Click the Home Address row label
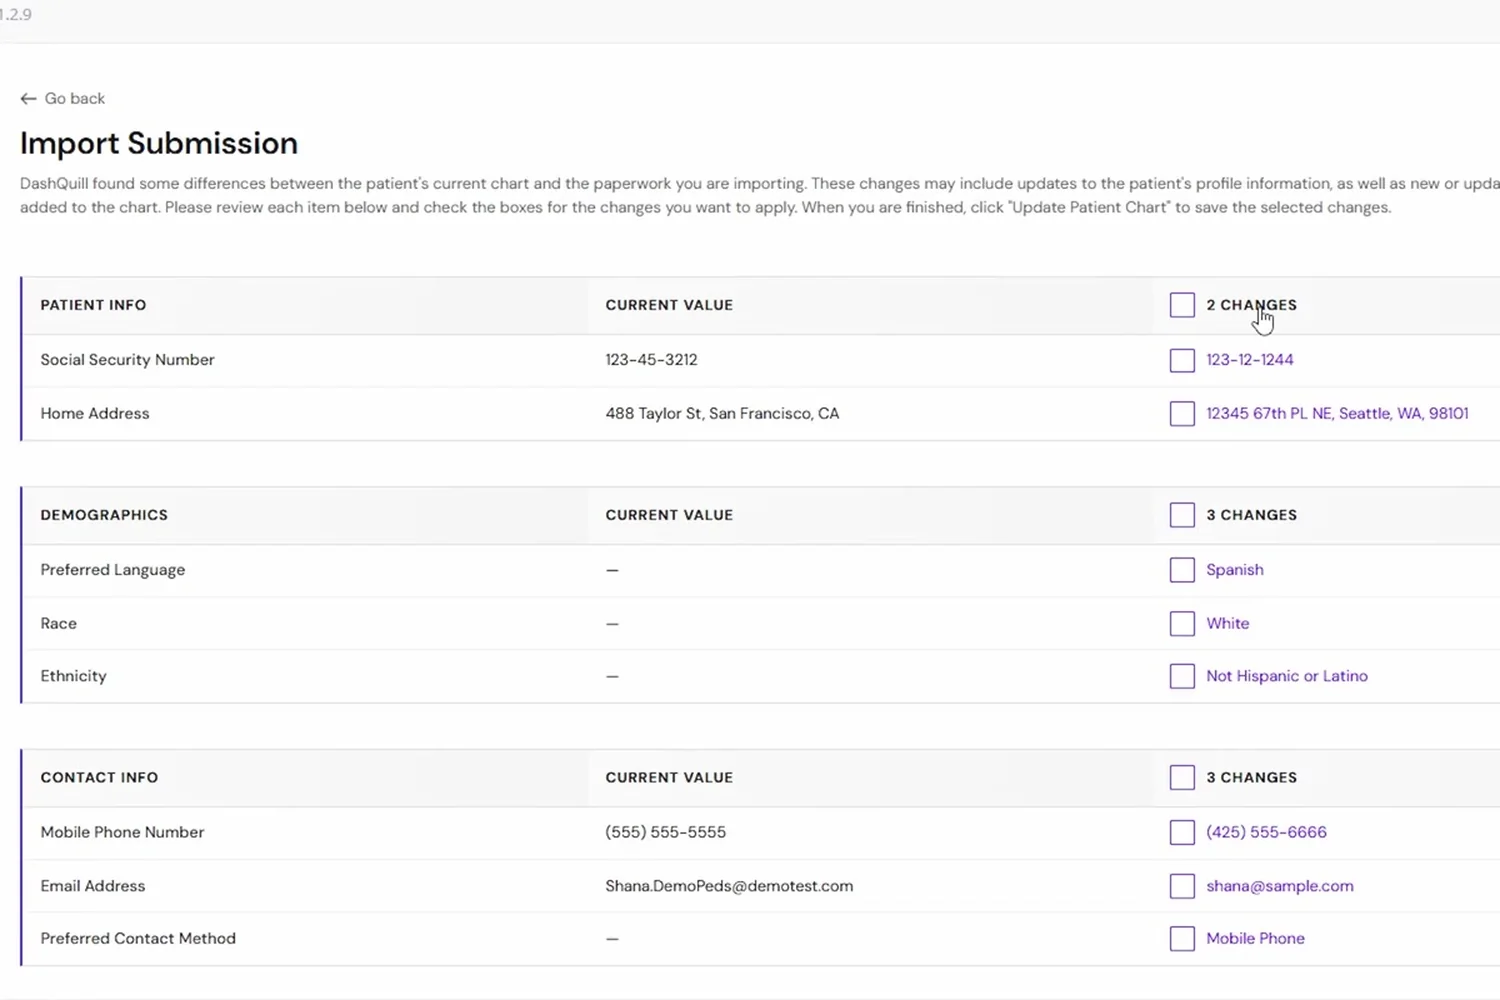The image size is (1500, 1000). [x=95, y=414]
